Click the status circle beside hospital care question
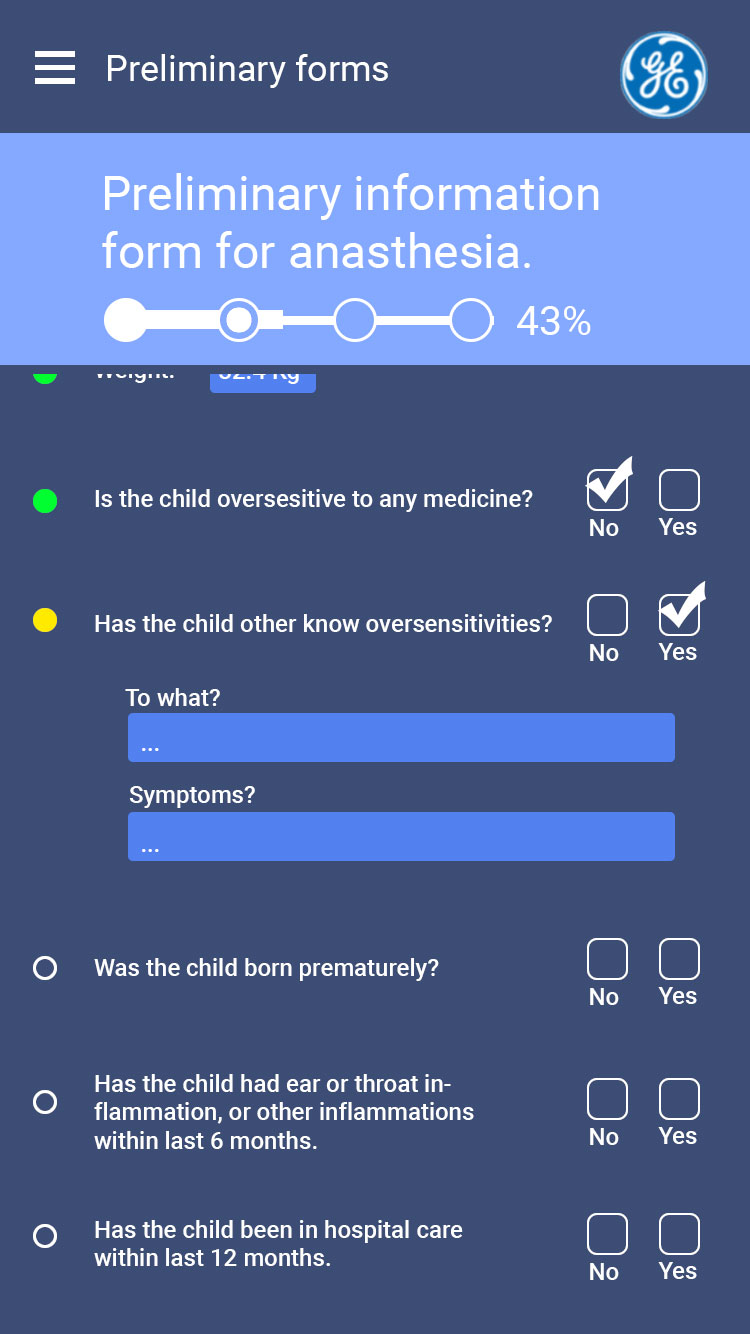750x1334 pixels. (x=45, y=1236)
